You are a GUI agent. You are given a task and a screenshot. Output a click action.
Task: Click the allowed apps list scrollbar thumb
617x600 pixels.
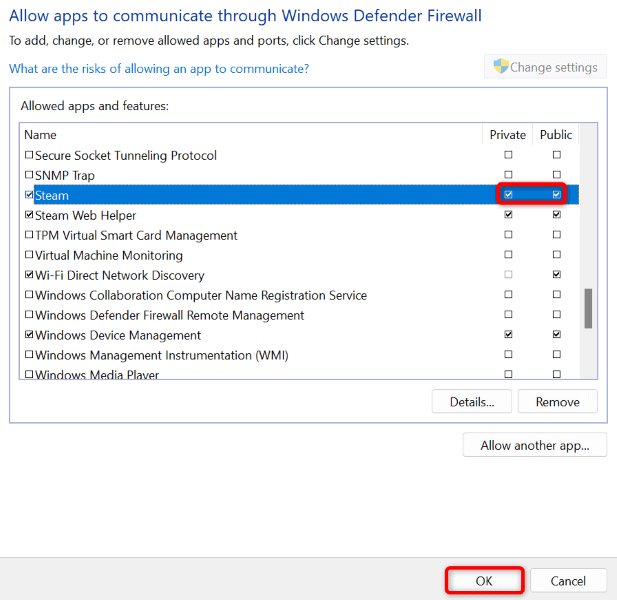tap(588, 308)
